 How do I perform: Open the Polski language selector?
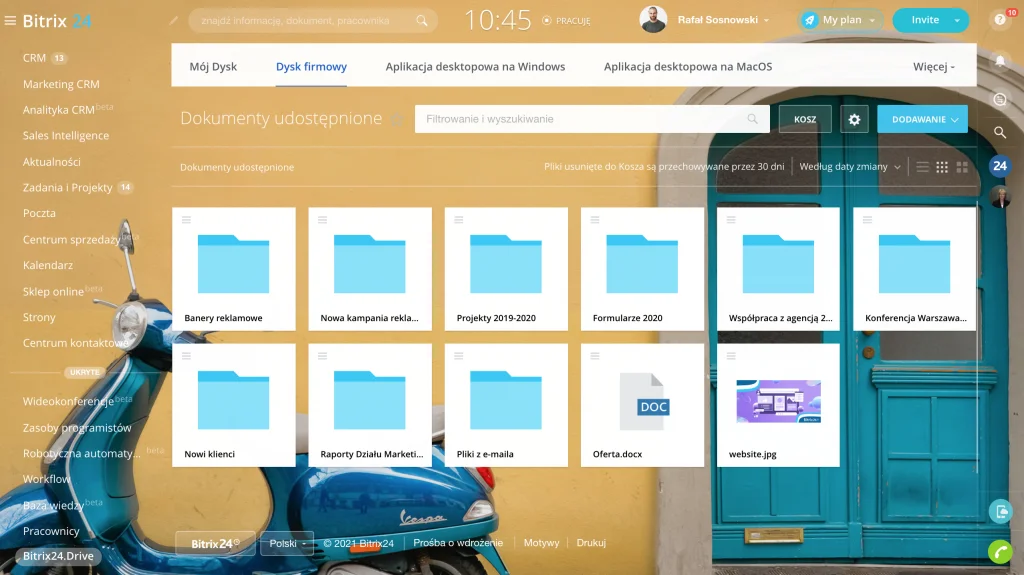[287, 543]
